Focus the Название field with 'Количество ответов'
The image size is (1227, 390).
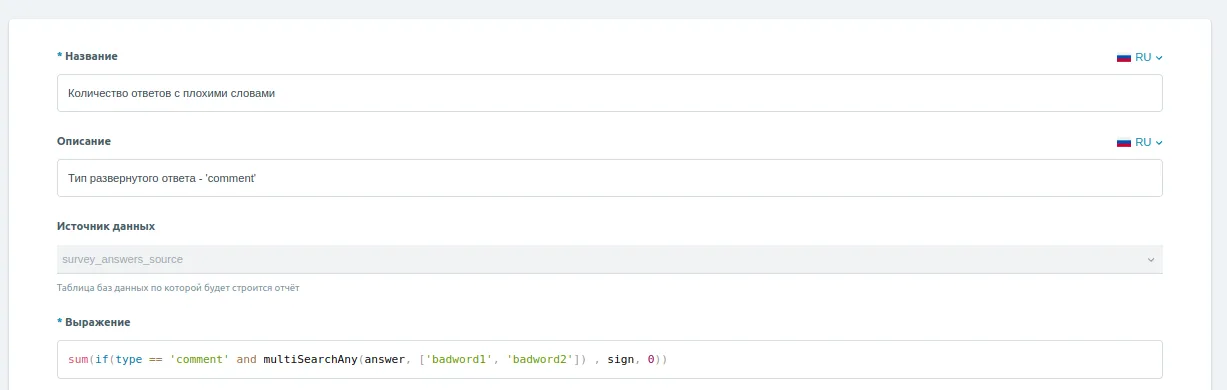tap(610, 93)
